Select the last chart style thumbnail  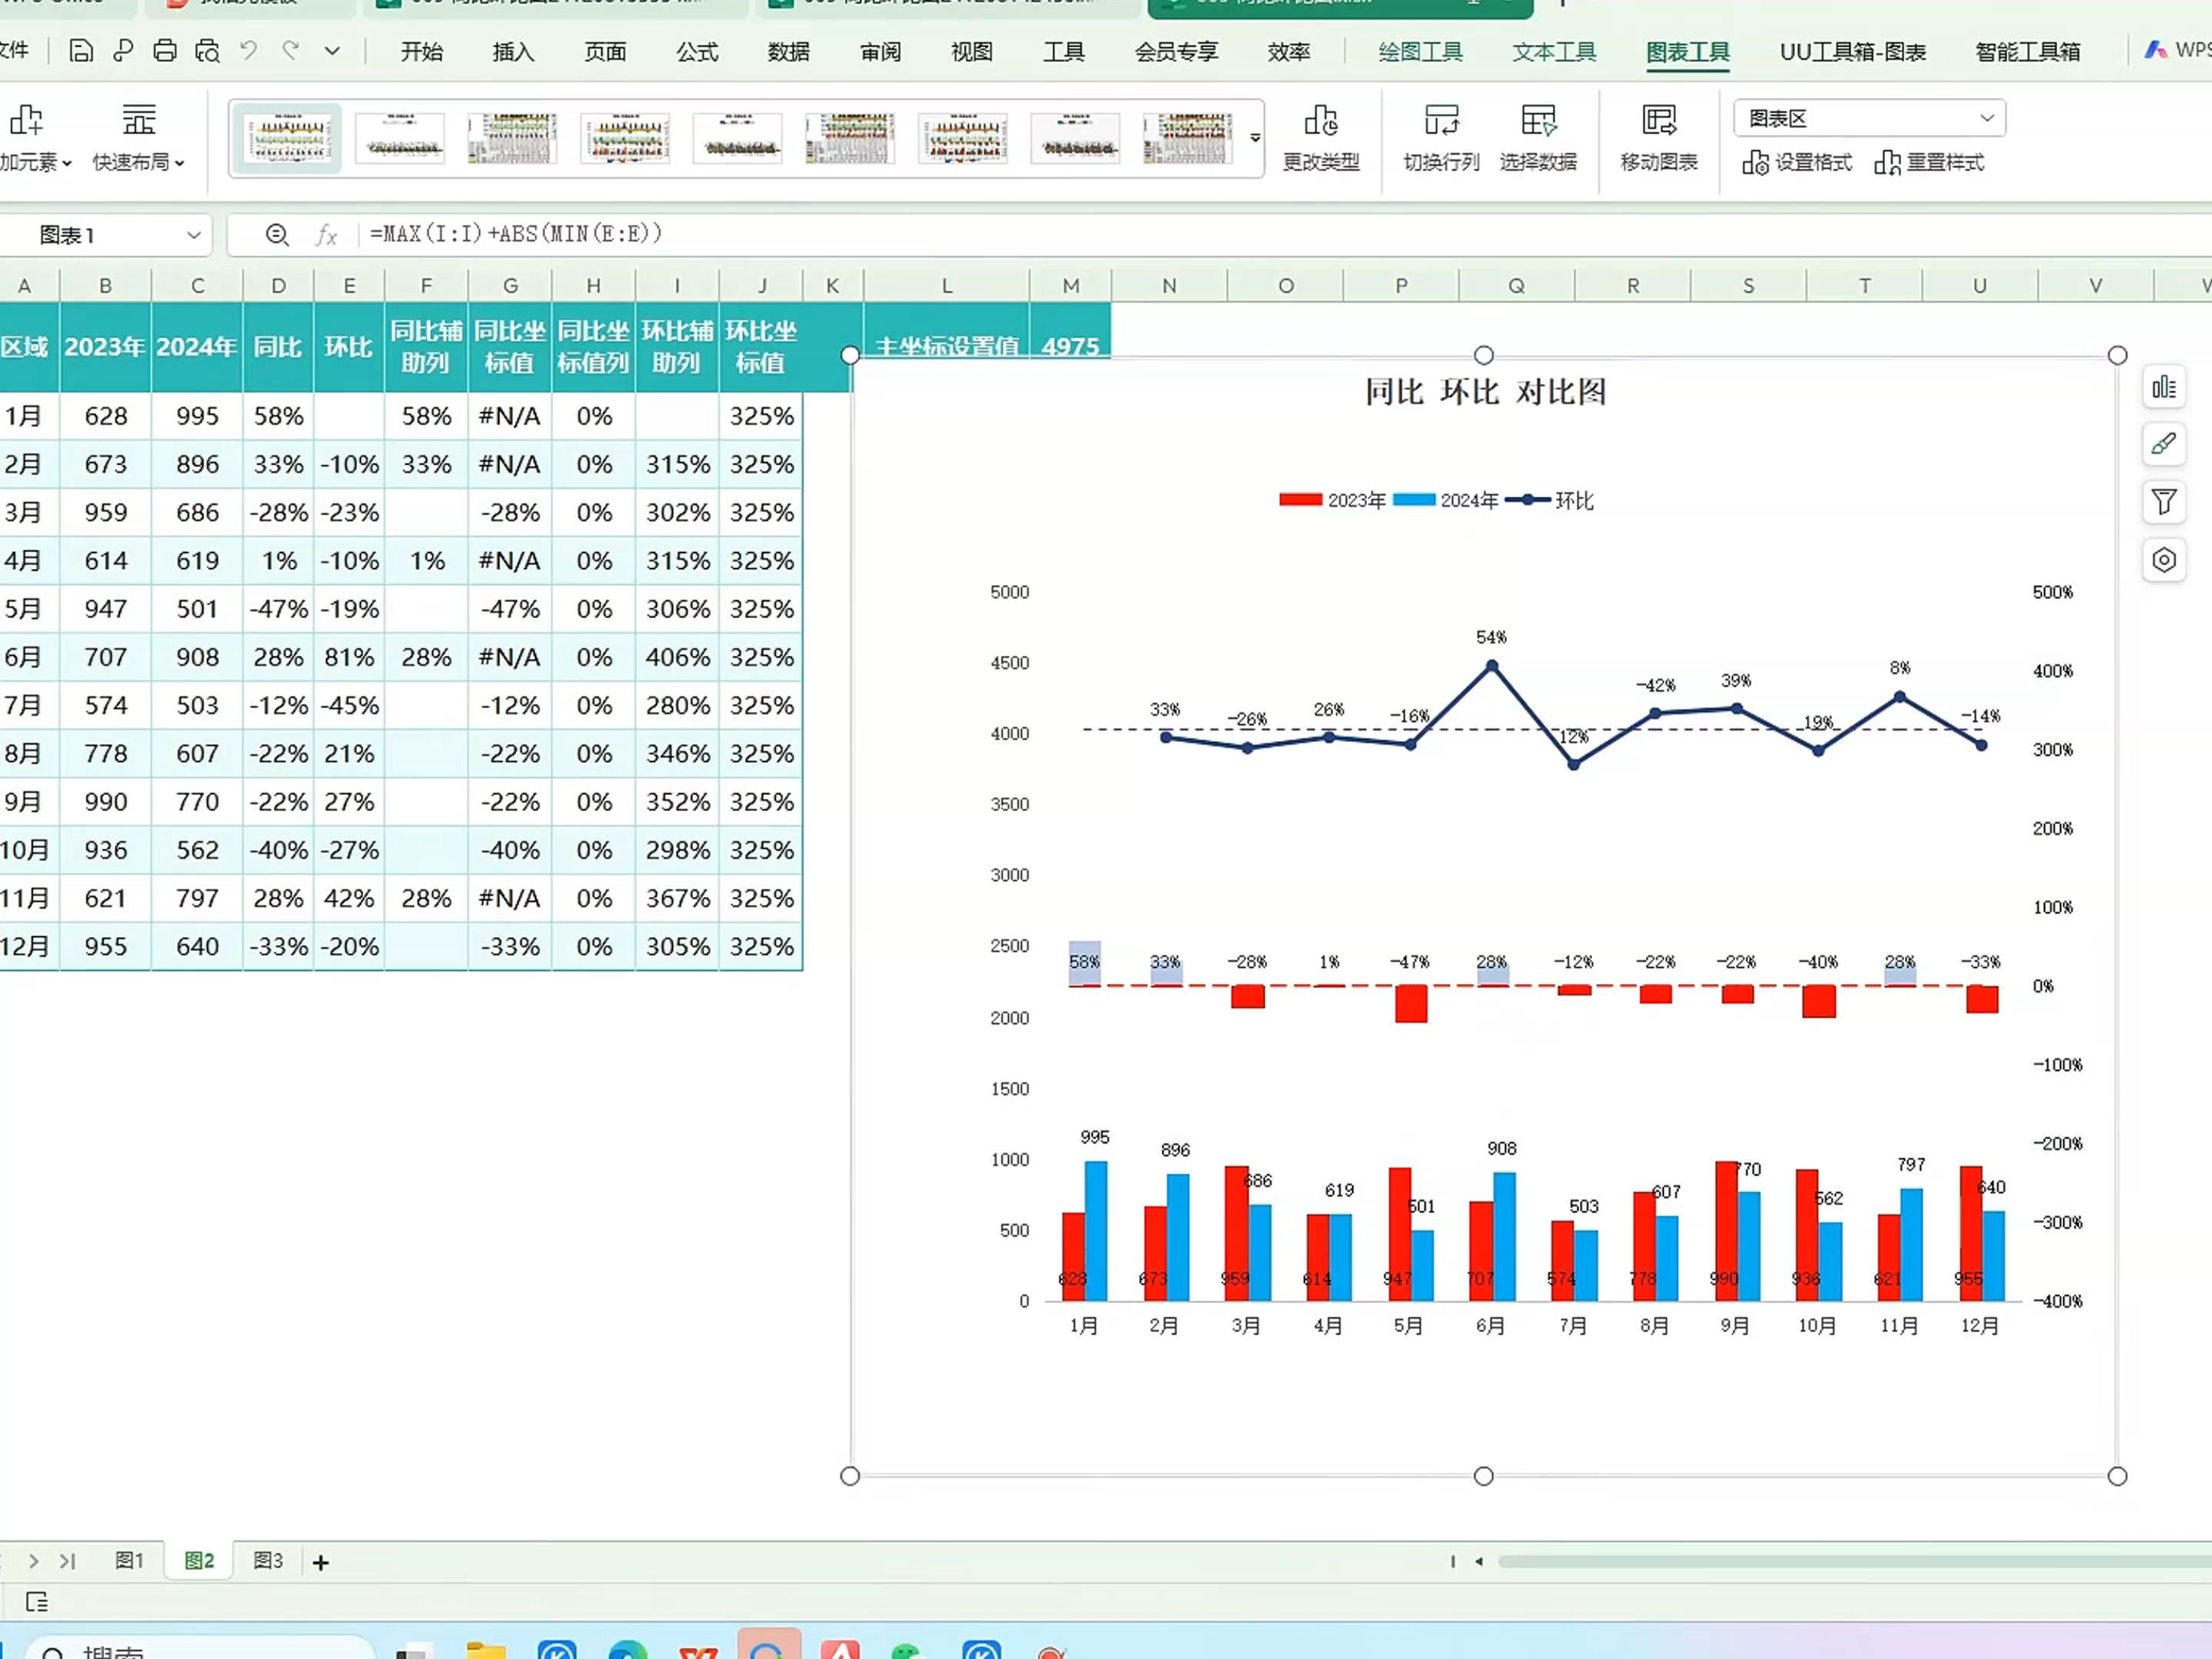pyautogui.click(x=1187, y=138)
